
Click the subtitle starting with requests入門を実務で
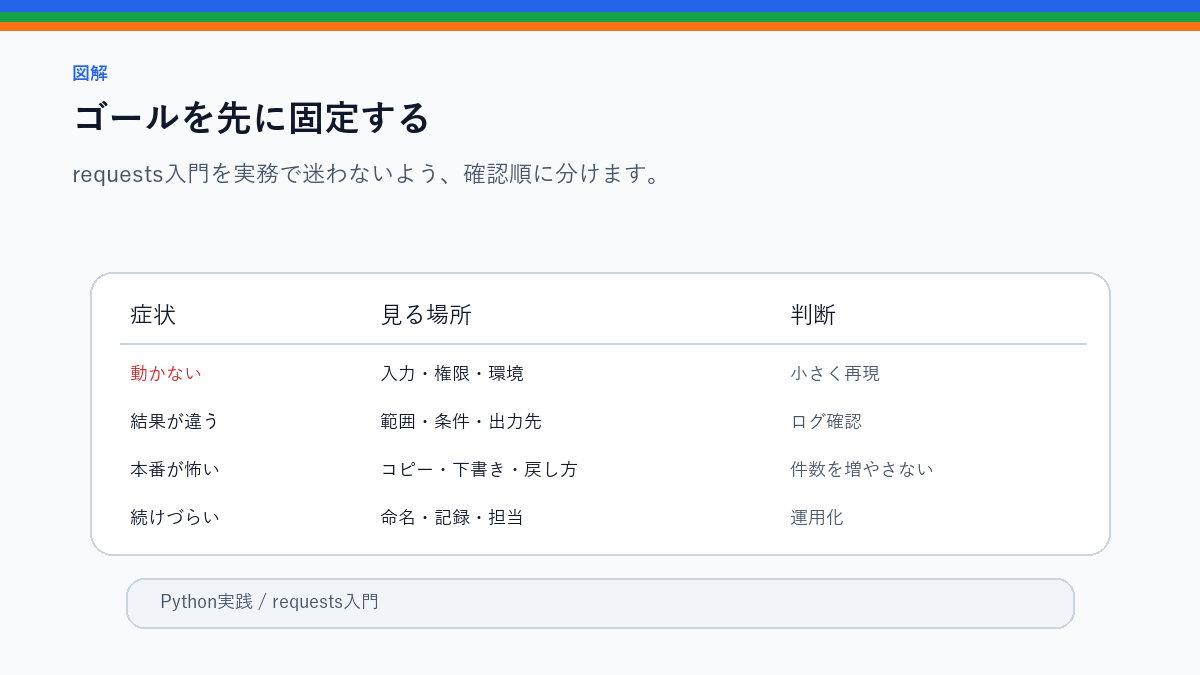pos(367,174)
